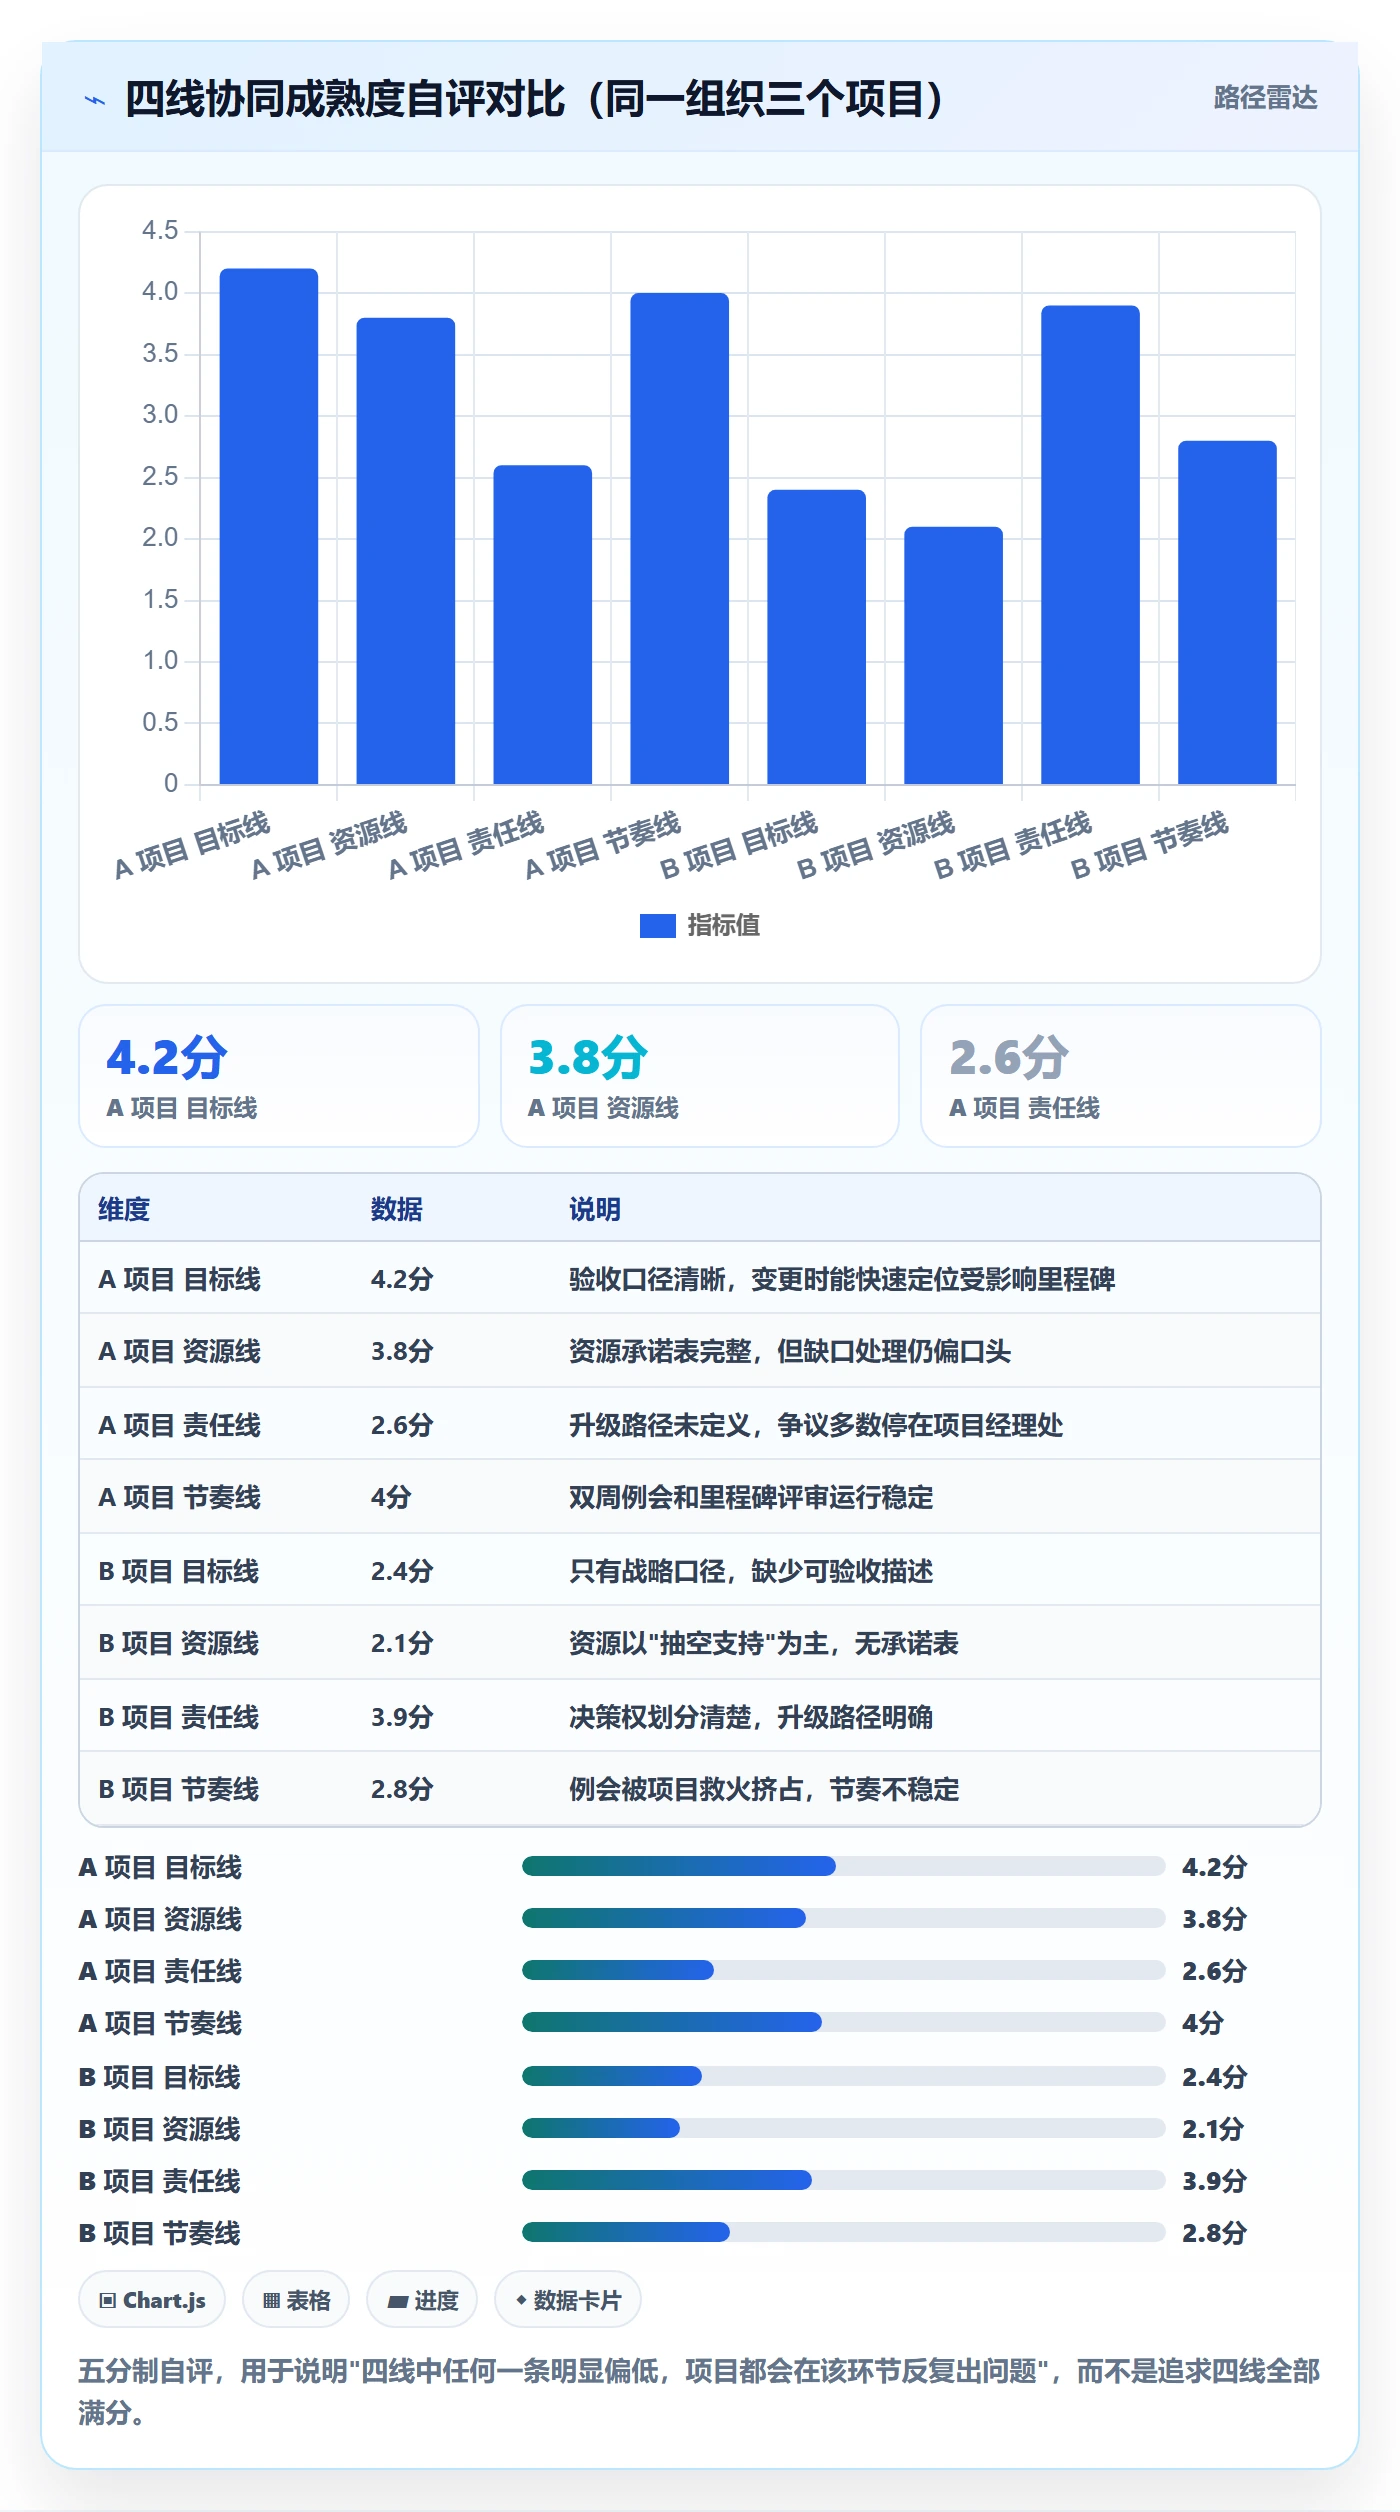Click the 五分制自评 footnote paragraph
The width and height of the screenshot is (1400, 2512).
coord(700,2392)
